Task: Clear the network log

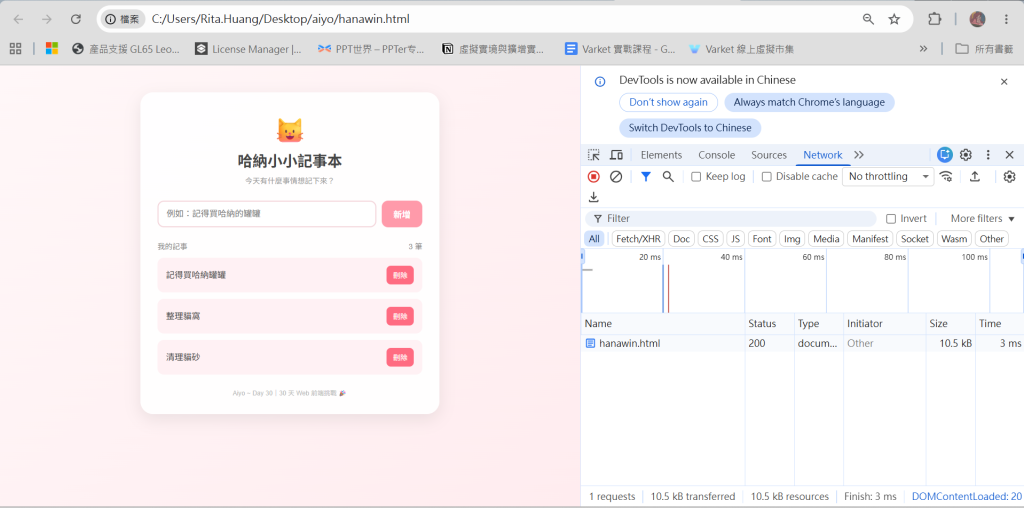Action: point(616,176)
